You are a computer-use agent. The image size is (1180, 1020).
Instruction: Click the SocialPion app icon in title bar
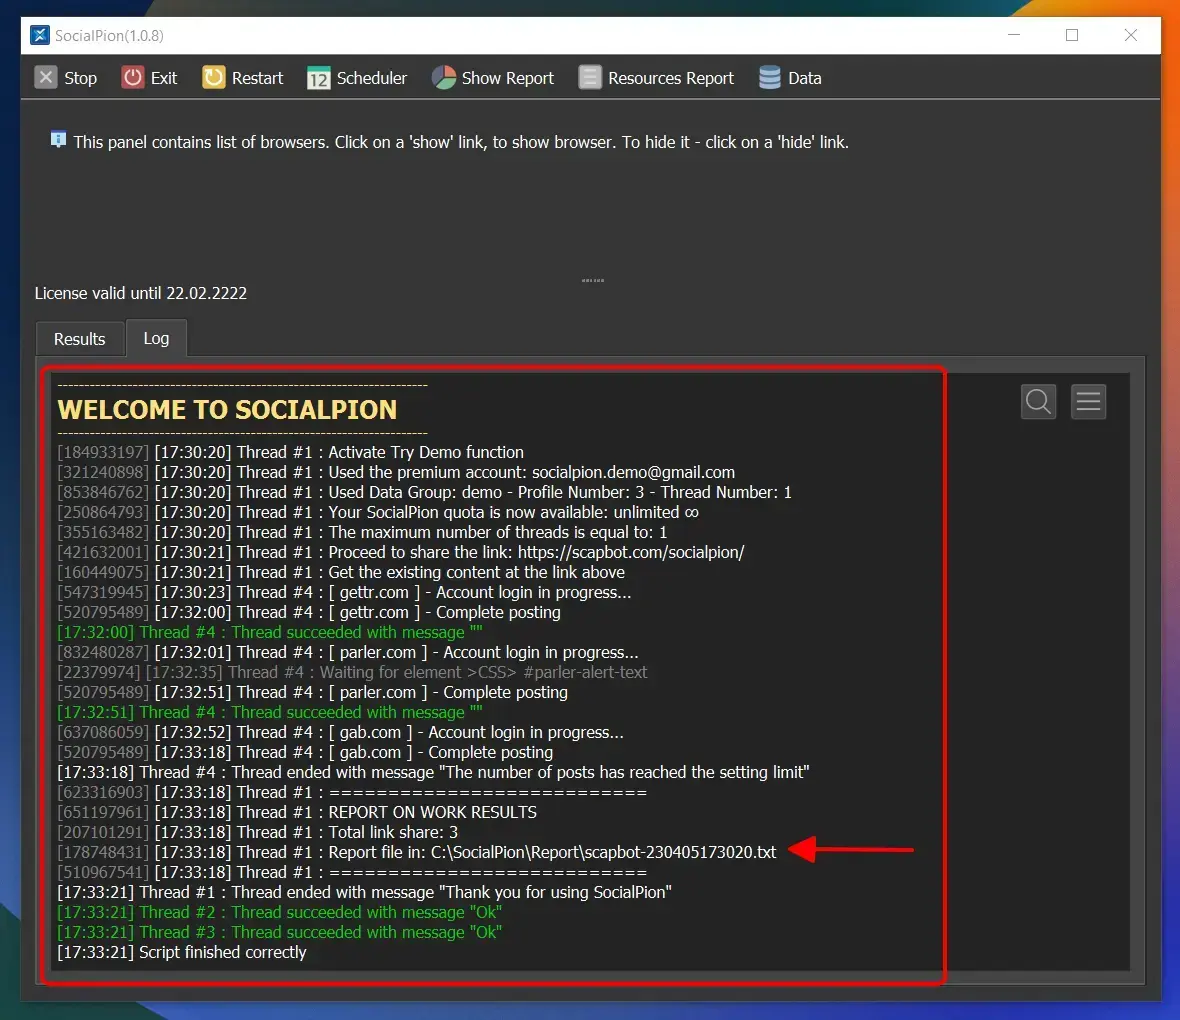pyautogui.click(x=40, y=35)
